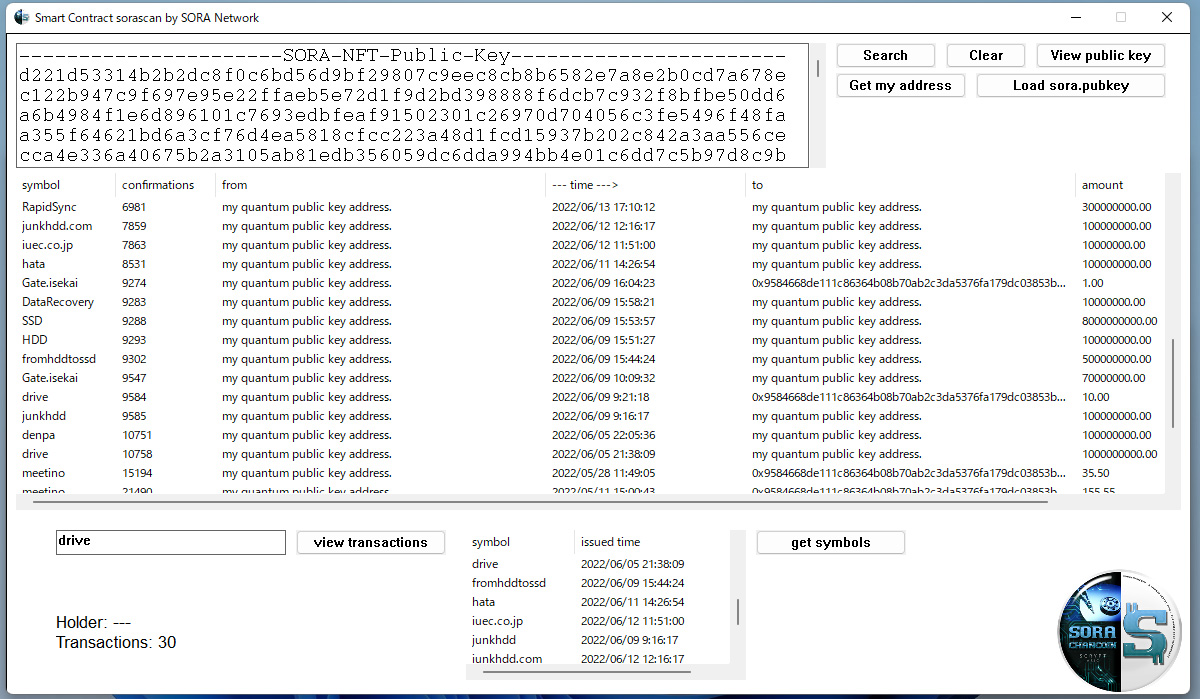Select 'drive' in issued symbols list
The image size is (1200, 699).
click(x=598, y=564)
